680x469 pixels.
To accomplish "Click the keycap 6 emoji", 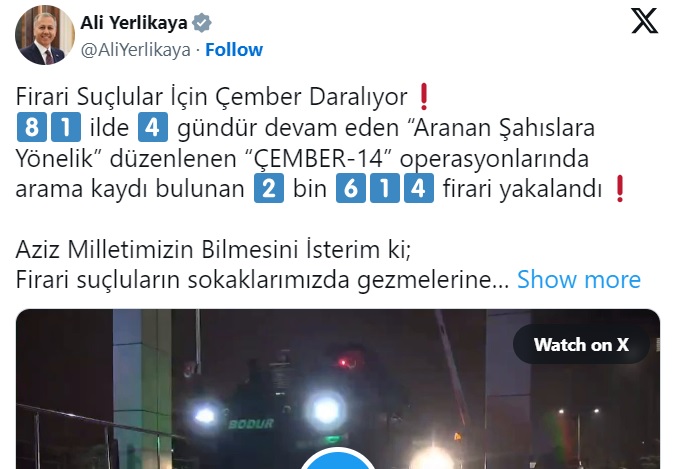I will [x=350, y=188].
